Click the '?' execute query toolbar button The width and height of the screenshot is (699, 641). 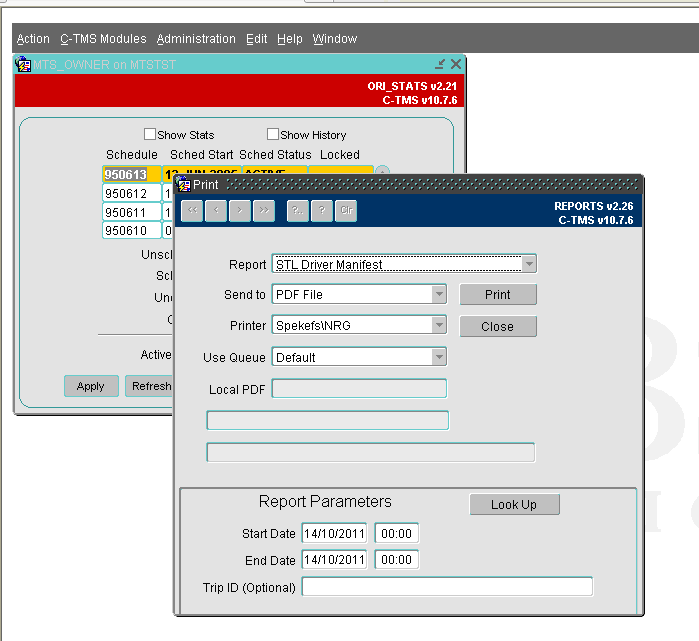322,210
